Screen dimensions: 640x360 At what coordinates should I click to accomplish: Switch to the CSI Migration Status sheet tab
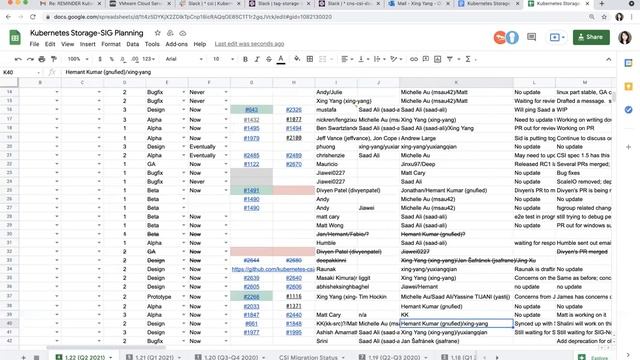(308, 357)
